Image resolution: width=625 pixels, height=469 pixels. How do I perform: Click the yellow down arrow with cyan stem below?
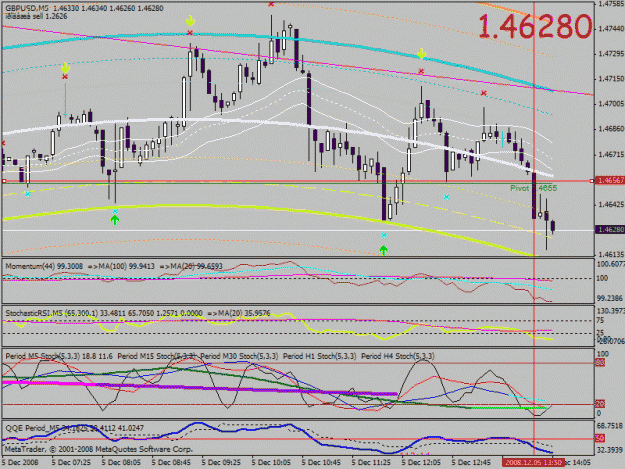(65, 67)
